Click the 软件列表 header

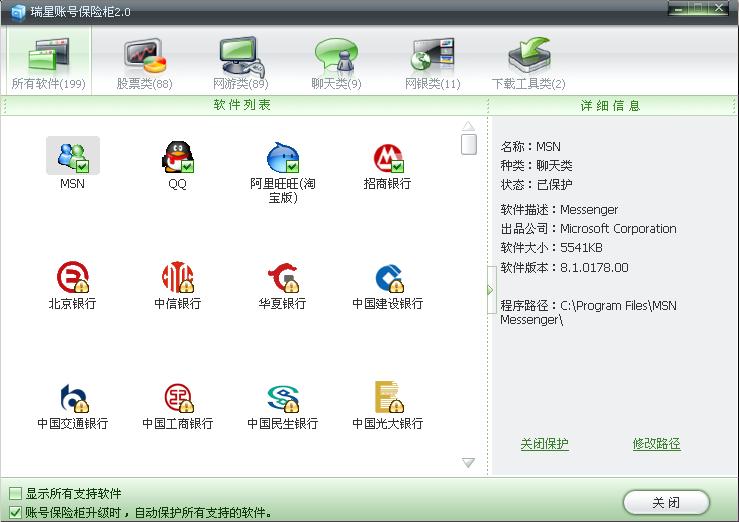coord(242,105)
